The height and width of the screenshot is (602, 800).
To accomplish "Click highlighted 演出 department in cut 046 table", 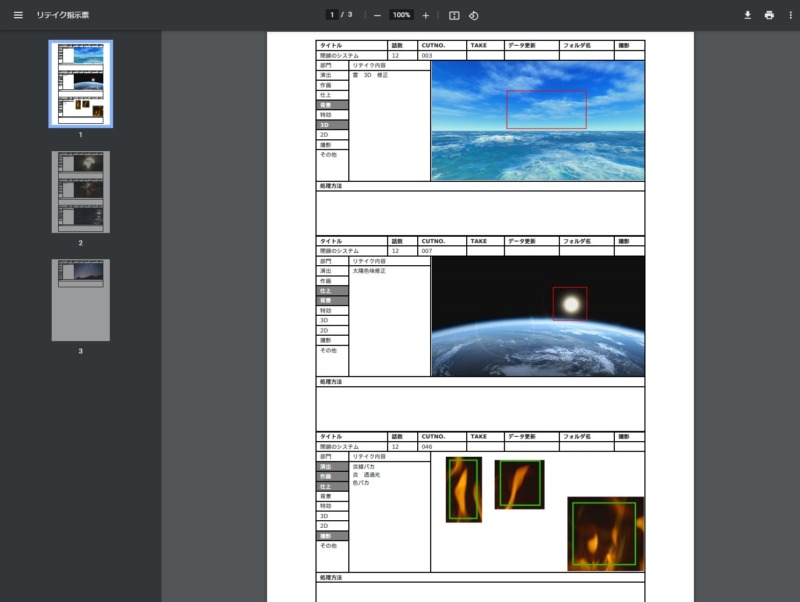I will coord(332,467).
